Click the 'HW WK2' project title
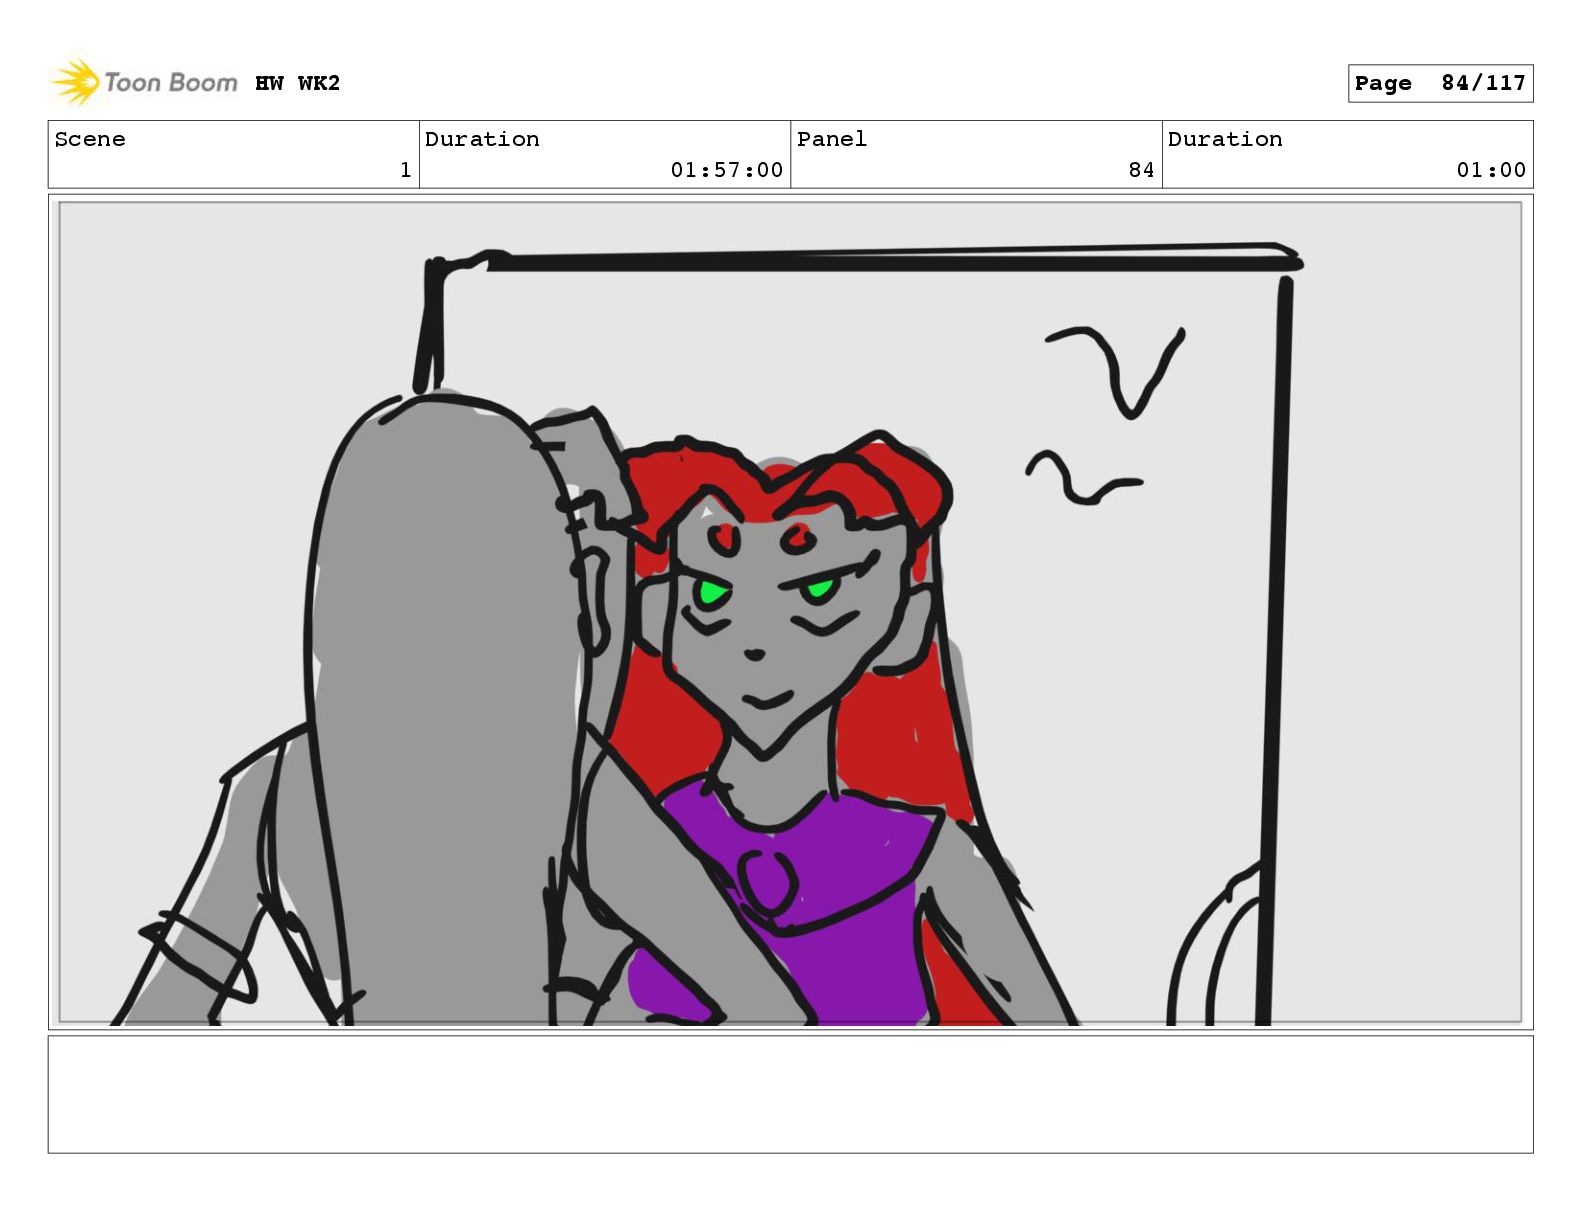This screenshot has width=1582, height=1225. tap(297, 83)
